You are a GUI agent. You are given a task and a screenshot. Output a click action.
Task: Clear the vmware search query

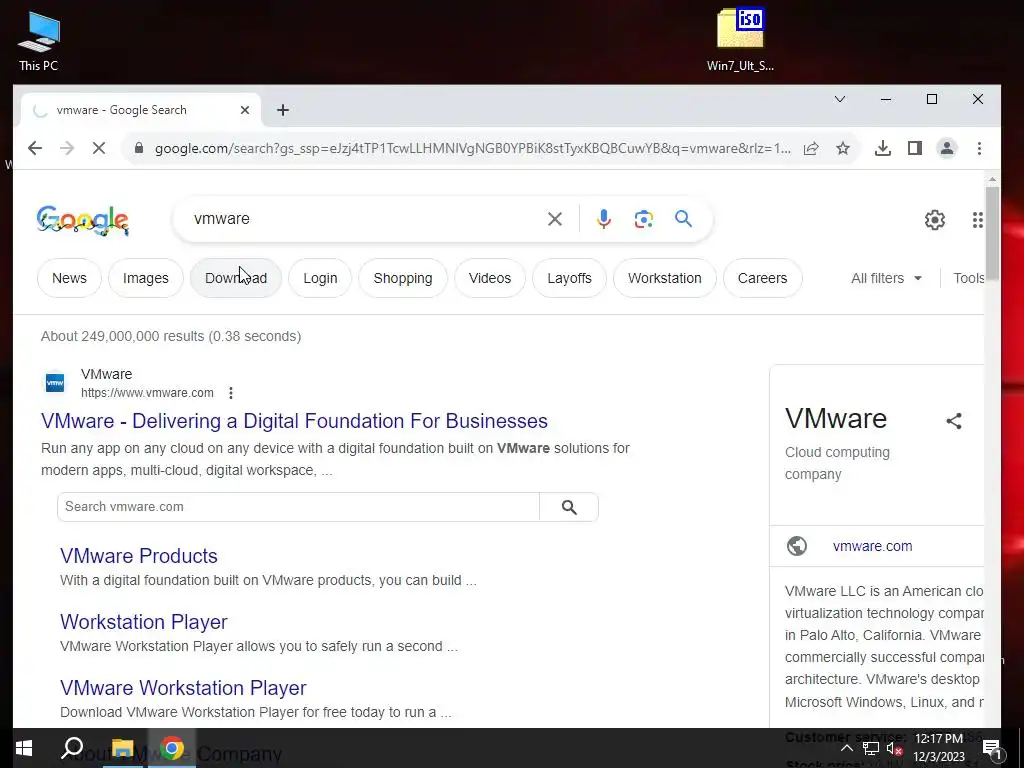pos(554,219)
